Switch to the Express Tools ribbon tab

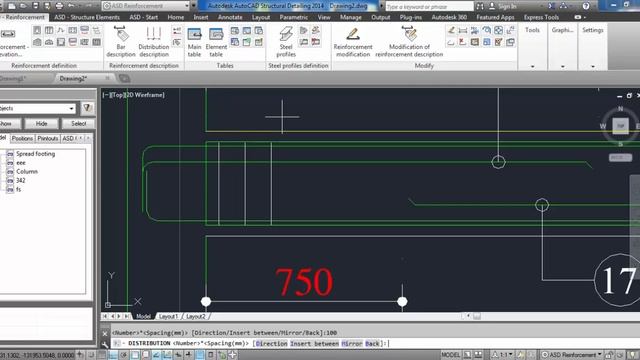click(541, 17)
